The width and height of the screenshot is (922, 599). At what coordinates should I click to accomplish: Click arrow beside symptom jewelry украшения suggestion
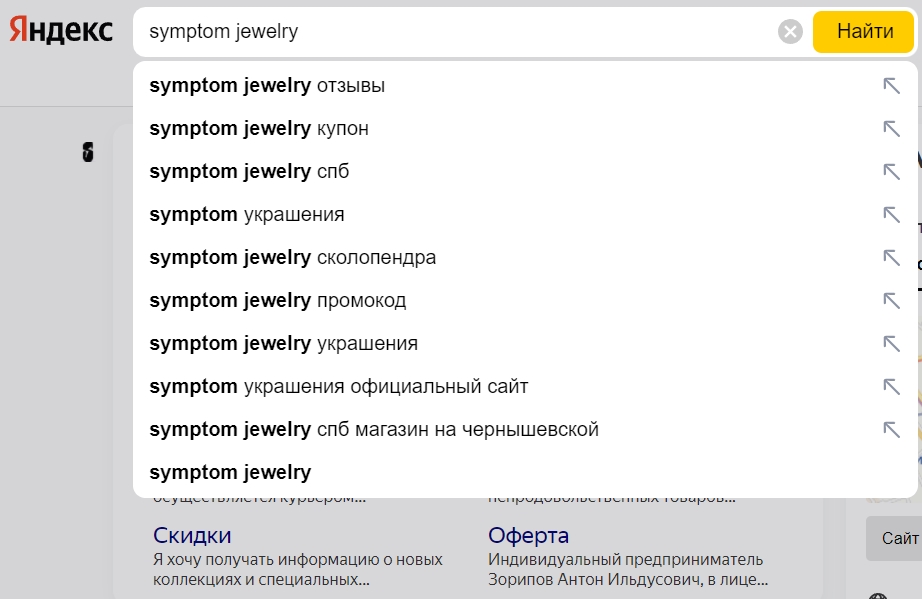click(891, 344)
